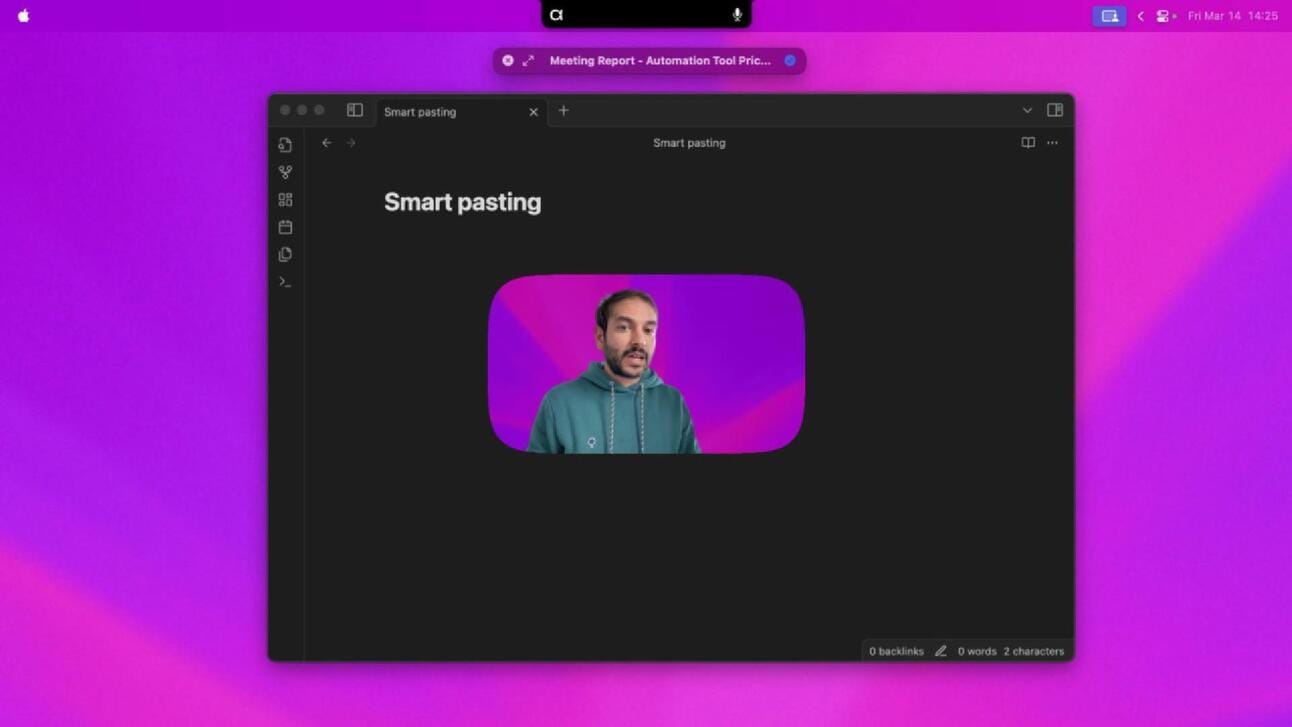1292x727 pixels.
Task: Click the 0 backlinks status item
Action: 896,651
